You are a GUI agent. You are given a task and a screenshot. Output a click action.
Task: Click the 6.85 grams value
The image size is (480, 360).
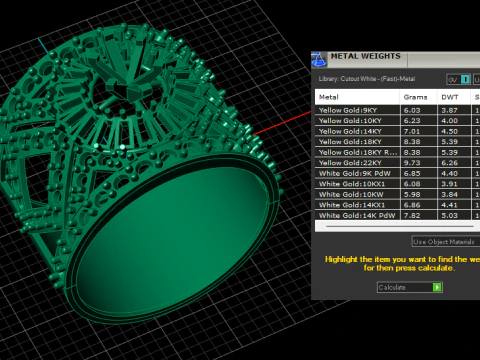(x=412, y=173)
